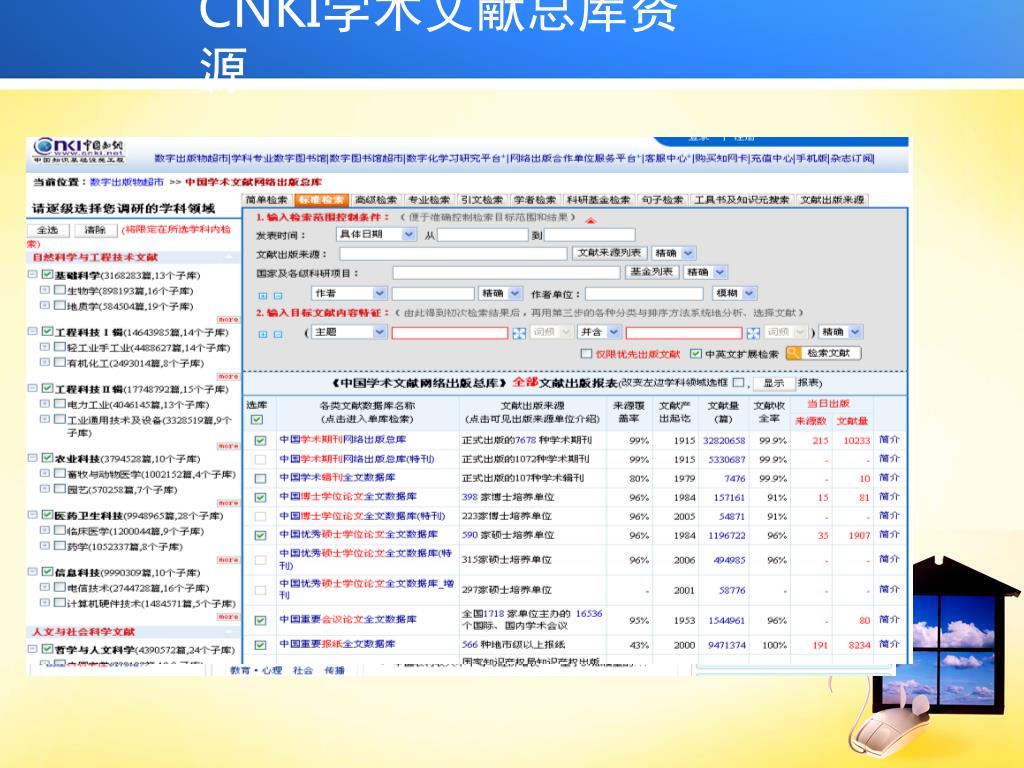
Task: Toggle the 信息科技 checkbox
Action: pos(47,571)
